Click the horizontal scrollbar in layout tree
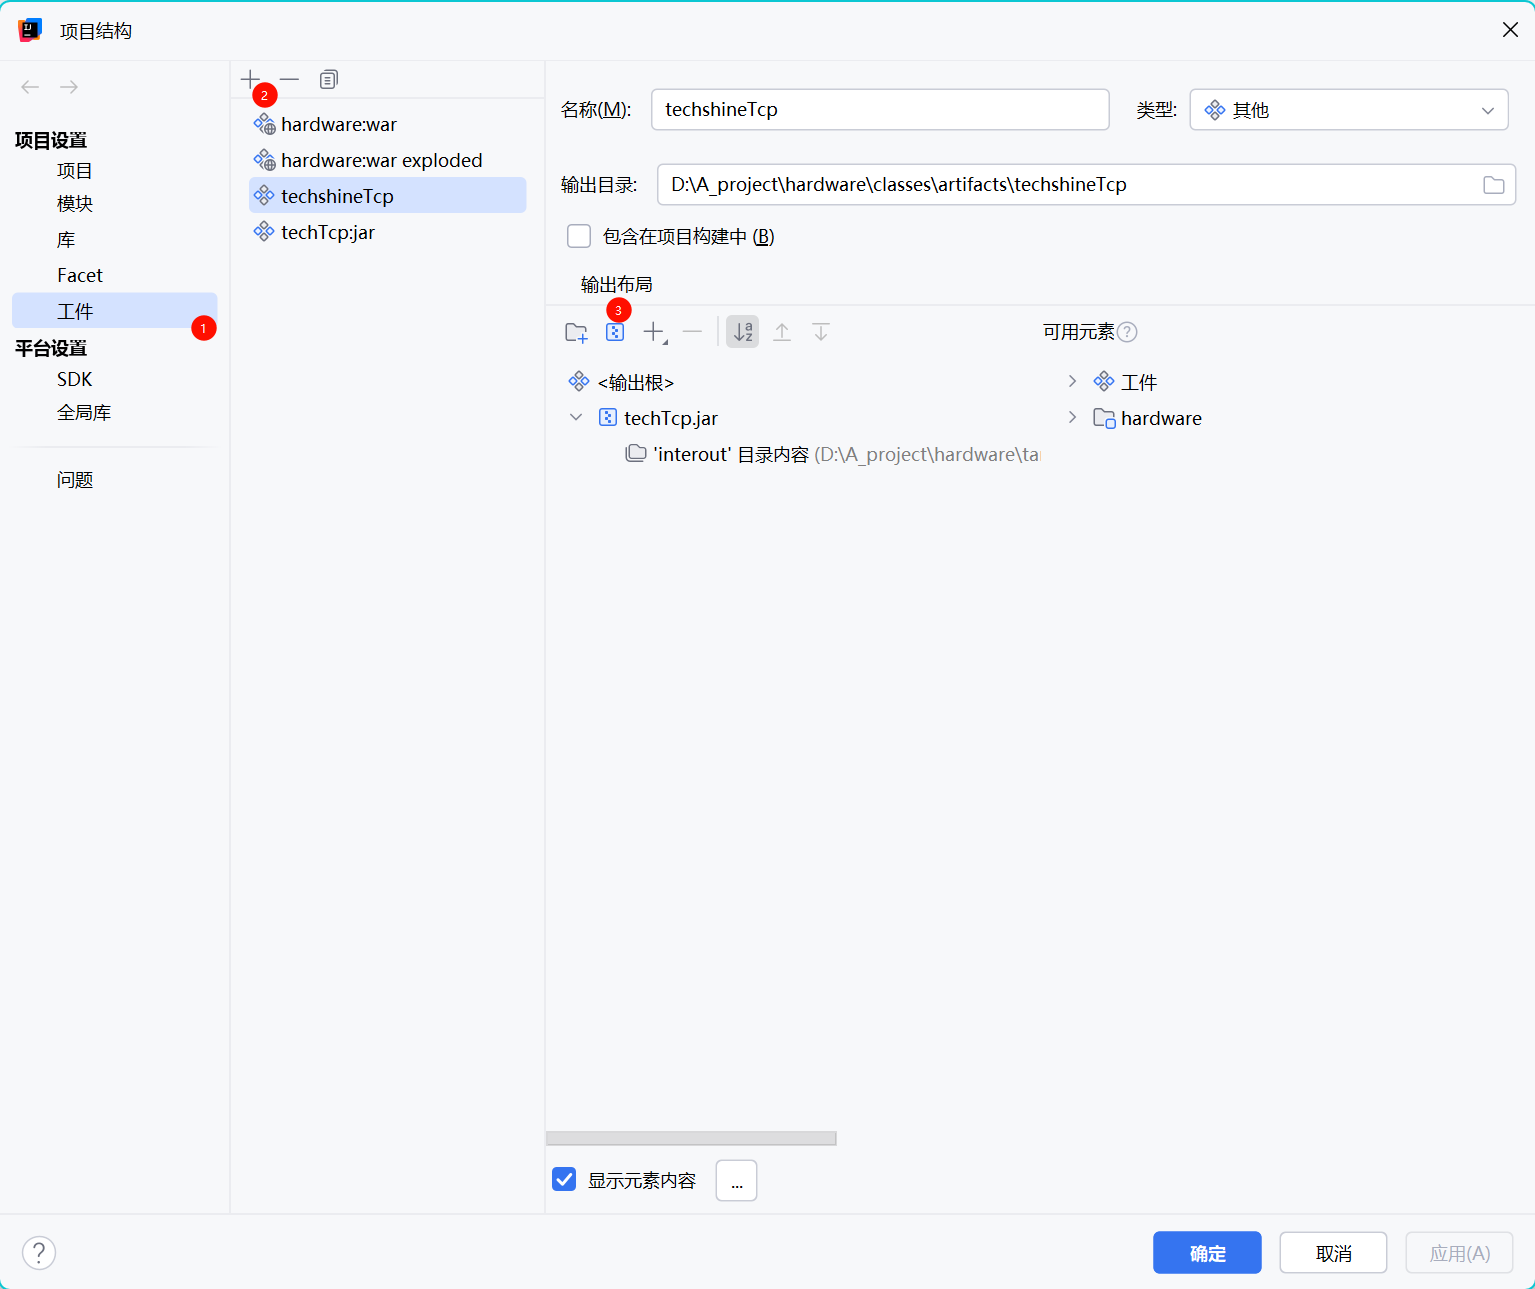 pyautogui.click(x=691, y=1138)
